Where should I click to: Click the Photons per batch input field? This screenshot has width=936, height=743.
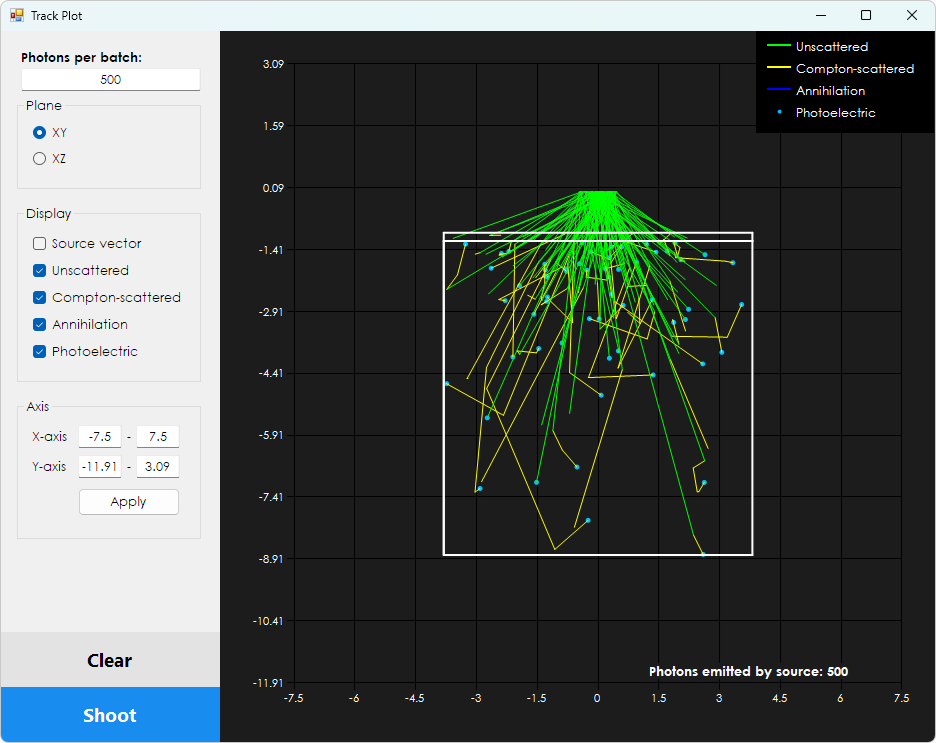click(110, 79)
